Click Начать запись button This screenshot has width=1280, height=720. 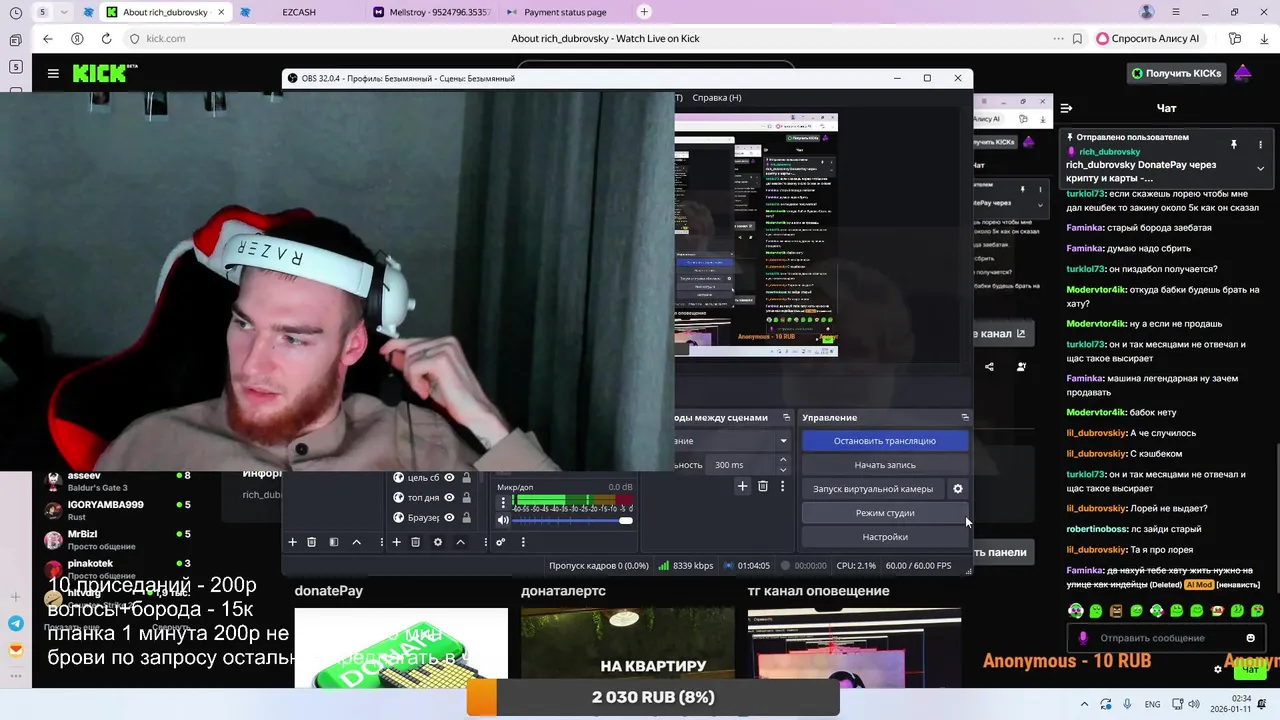[x=885, y=465]
